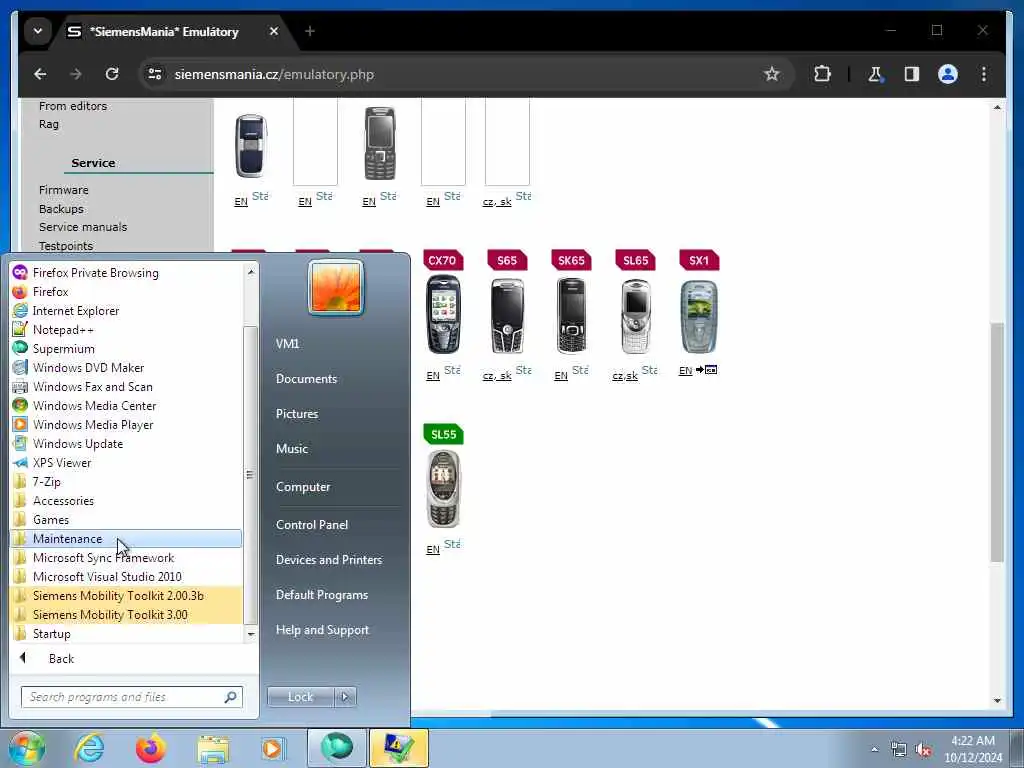This screenshot has width=1024, height=768.
Task: Click the Search programs and files box
Action: tap(131, 697)
